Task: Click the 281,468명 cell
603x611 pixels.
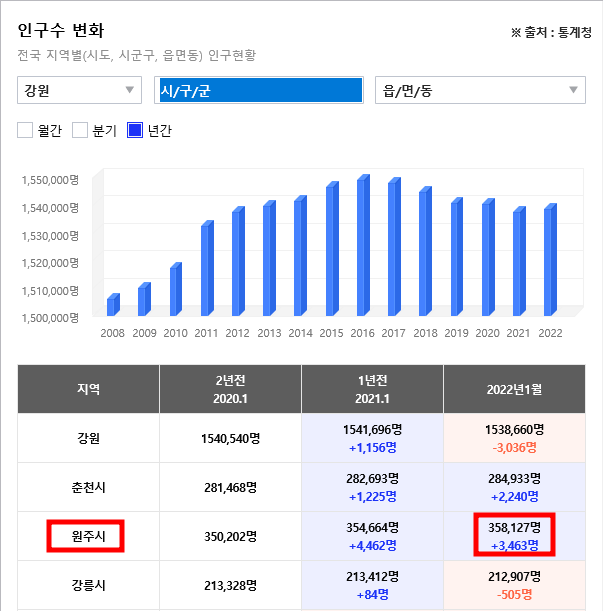Action: pos(230,487)
